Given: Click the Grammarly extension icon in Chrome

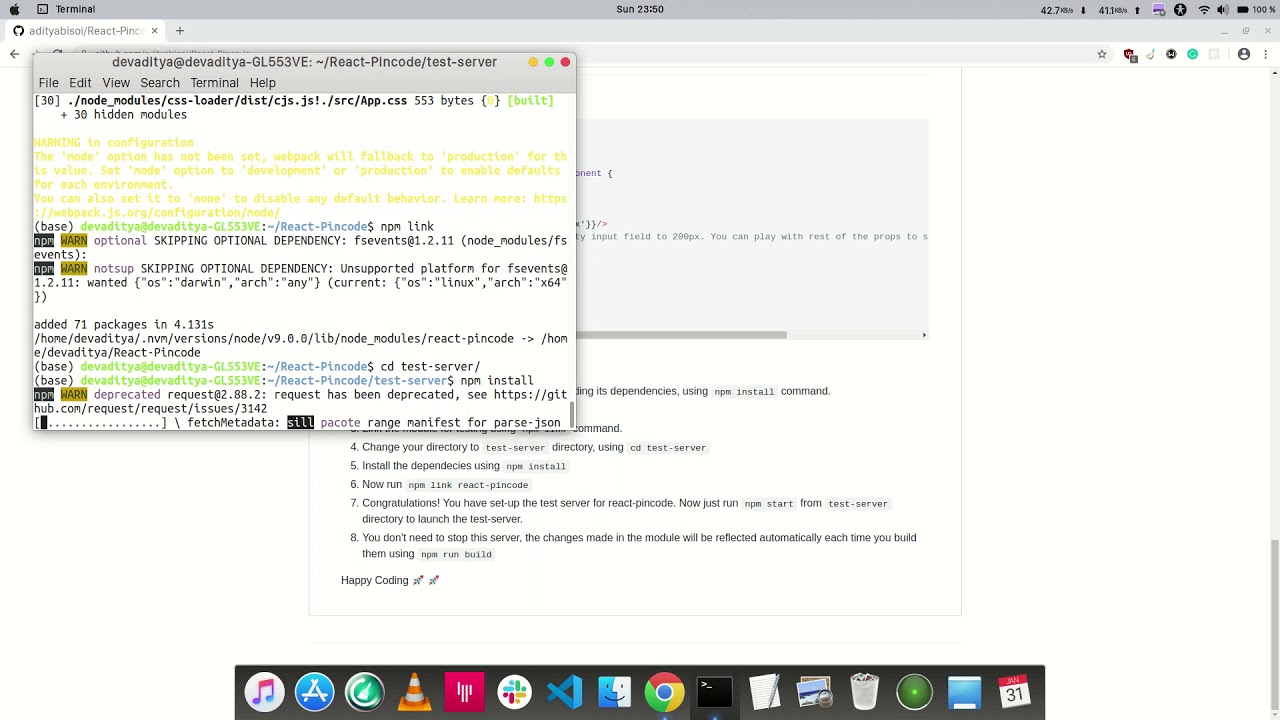Looking at the screenshot, I should tap(1192, 54).
